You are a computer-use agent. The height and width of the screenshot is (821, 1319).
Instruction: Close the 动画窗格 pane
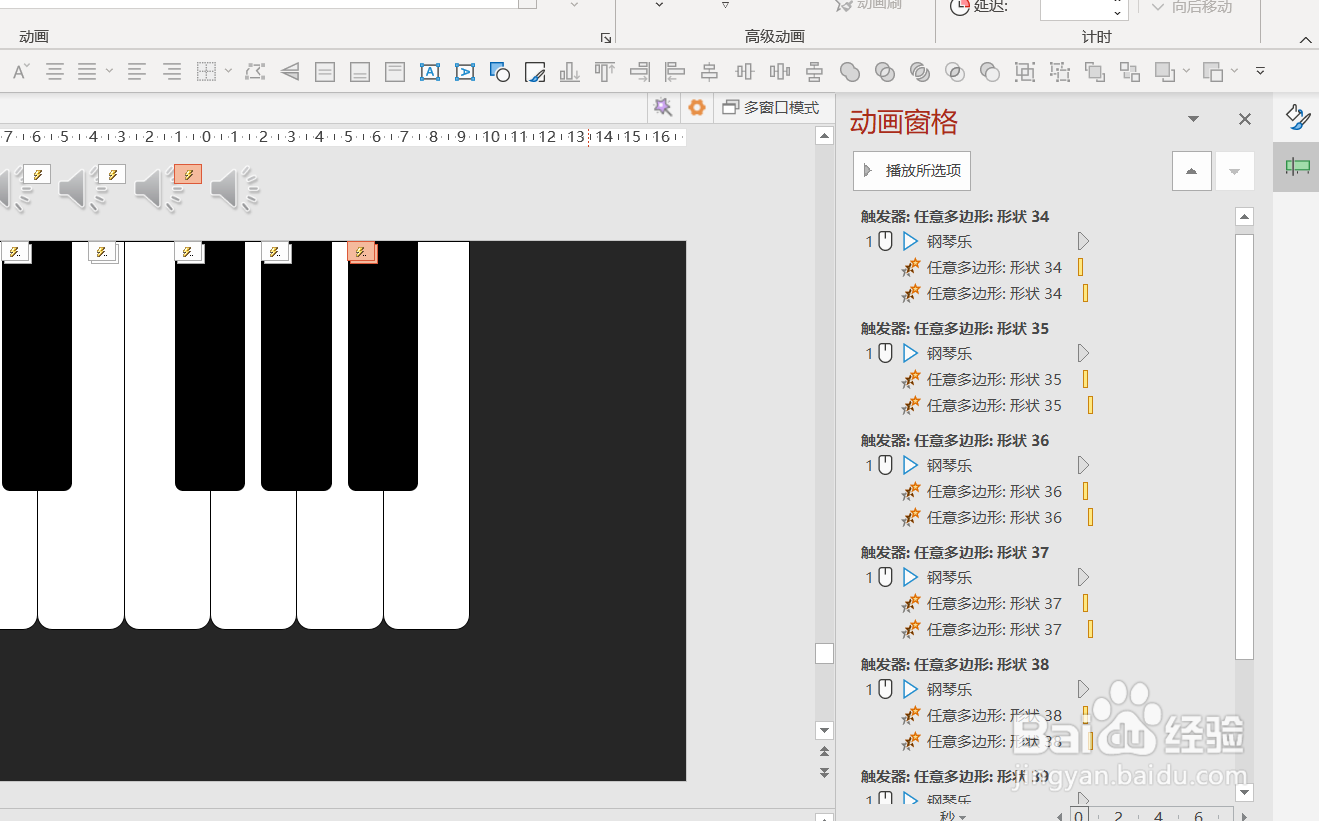[x=1245, y=119]
